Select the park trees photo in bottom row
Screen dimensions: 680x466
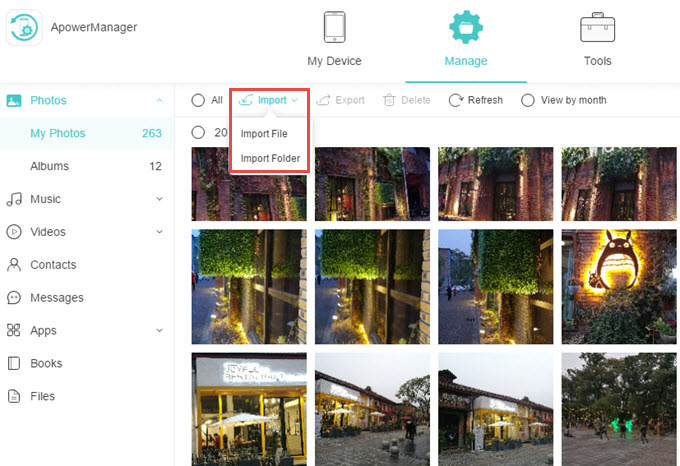[619, 409]
